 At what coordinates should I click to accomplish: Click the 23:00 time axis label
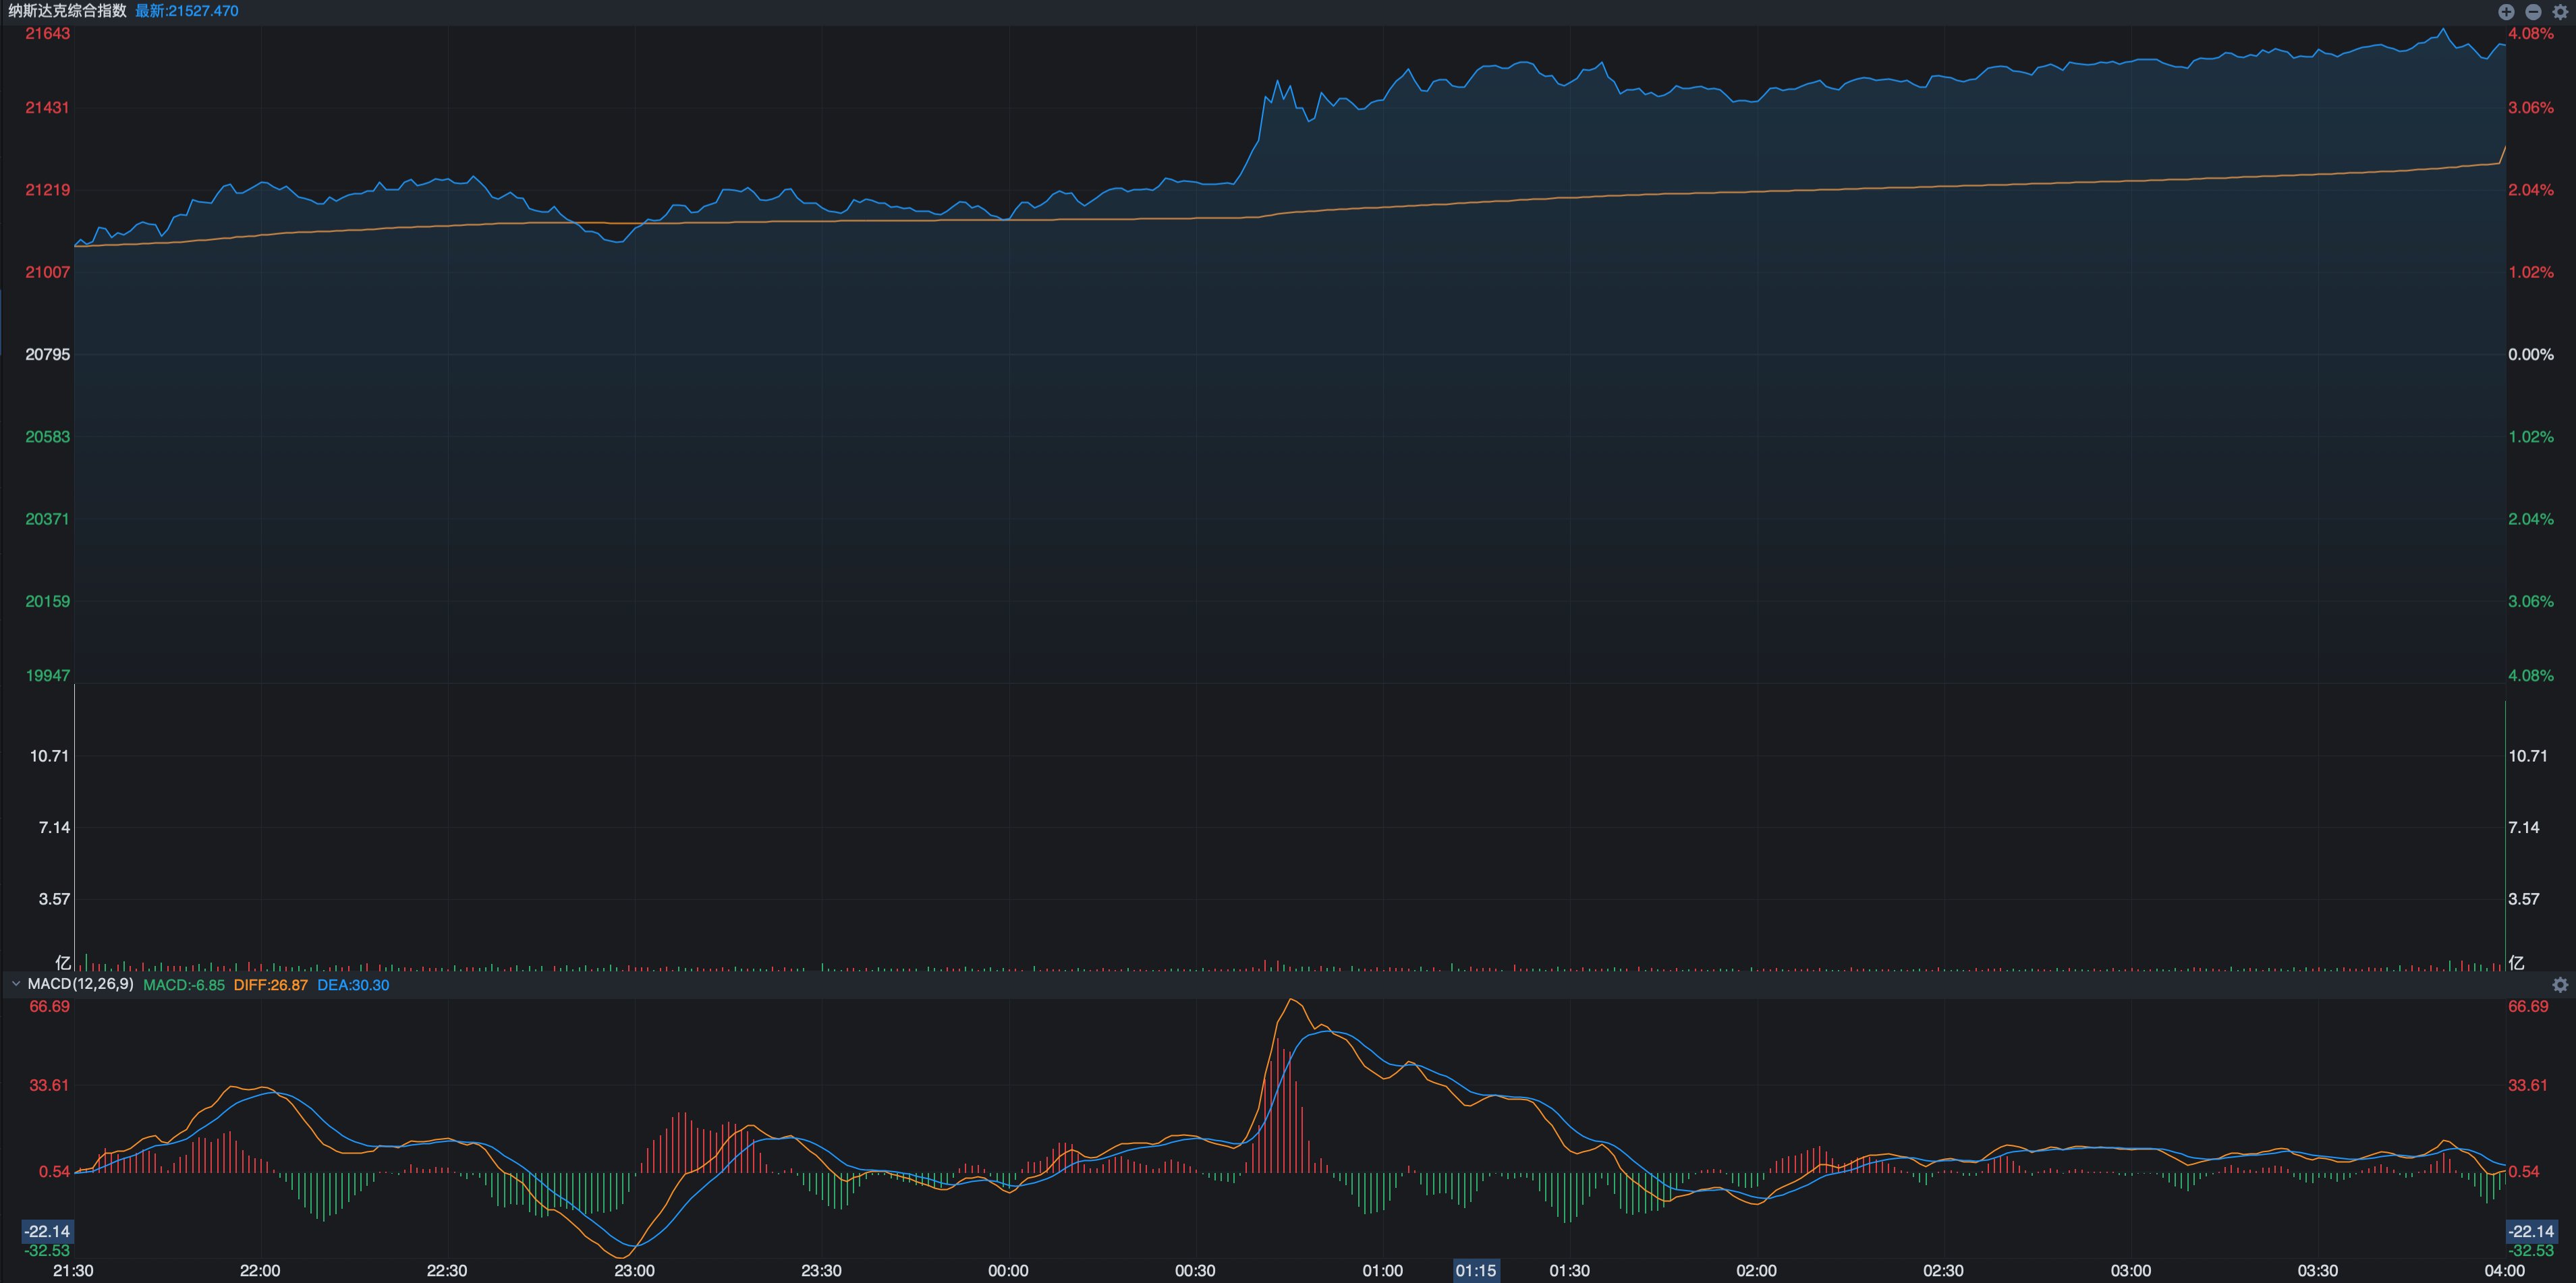tap(635, 1271)
